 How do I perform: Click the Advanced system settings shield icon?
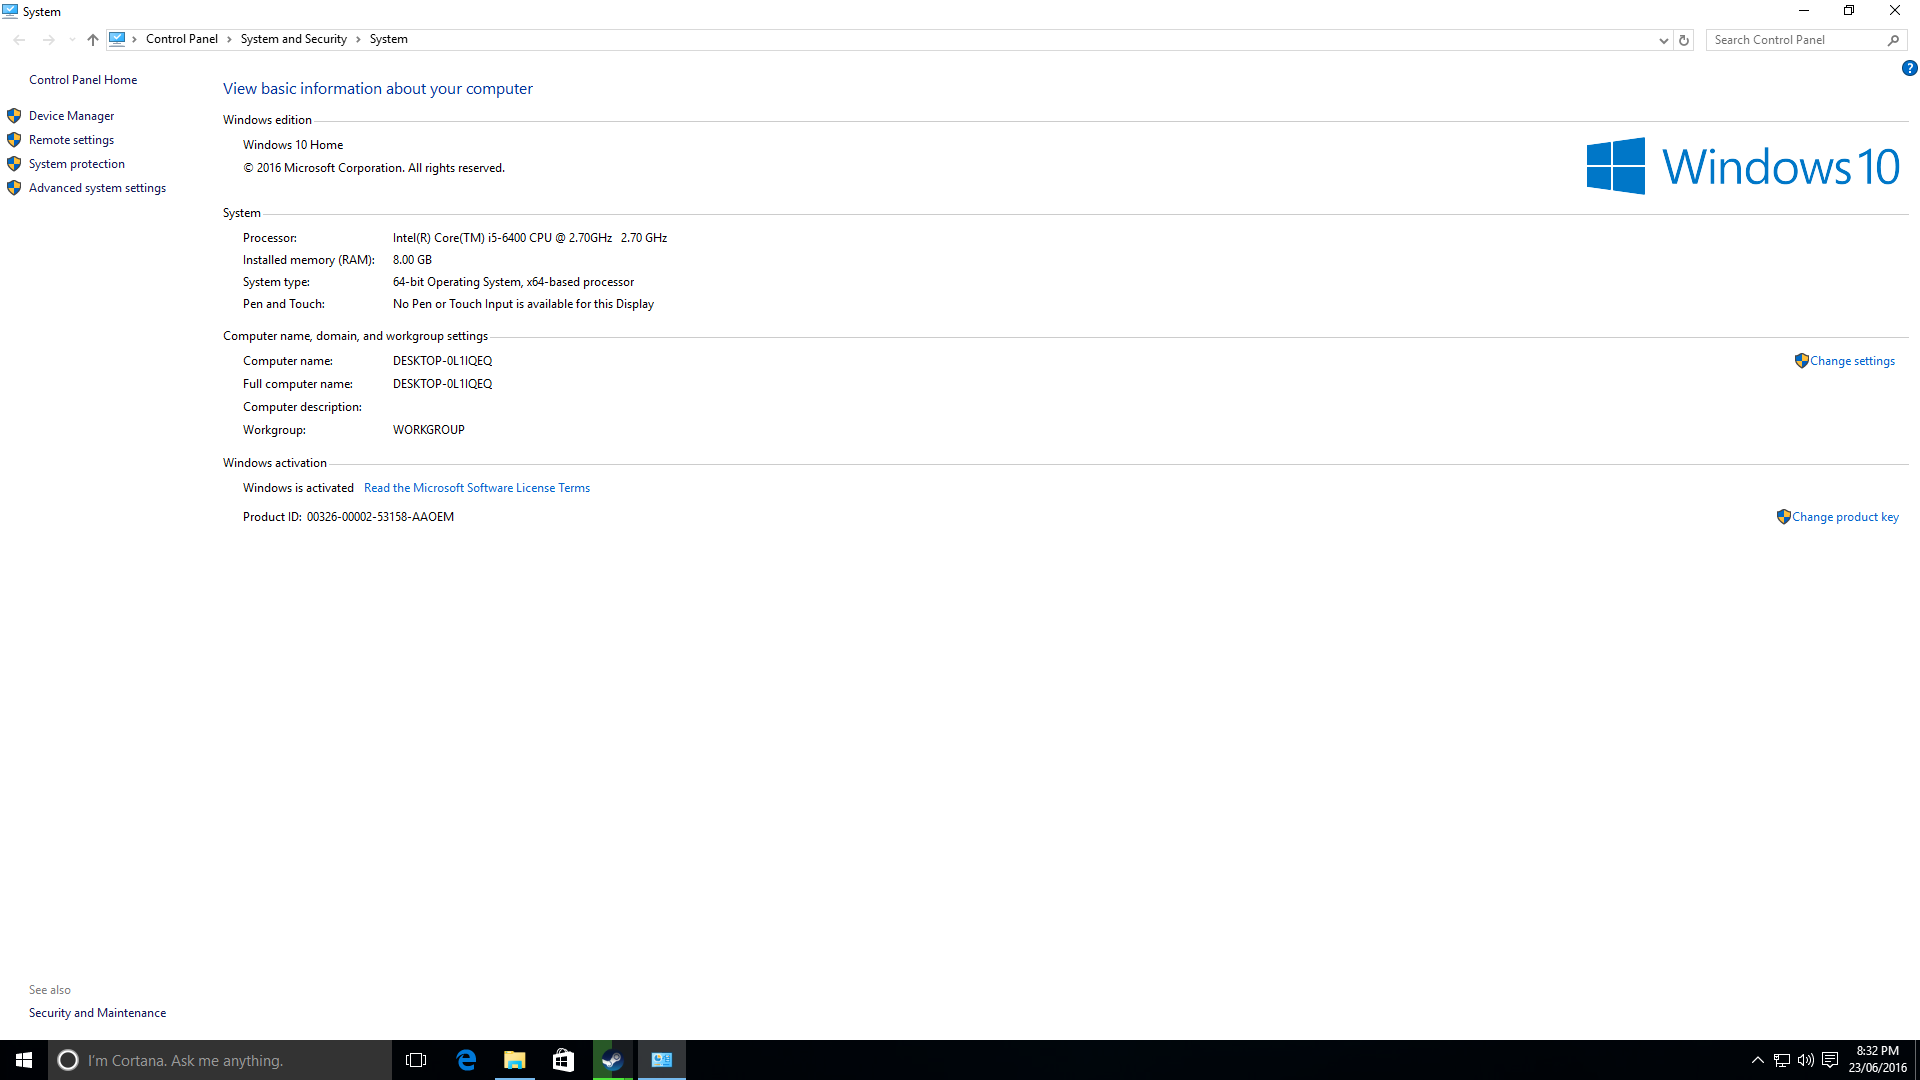(x=14, y=188)
